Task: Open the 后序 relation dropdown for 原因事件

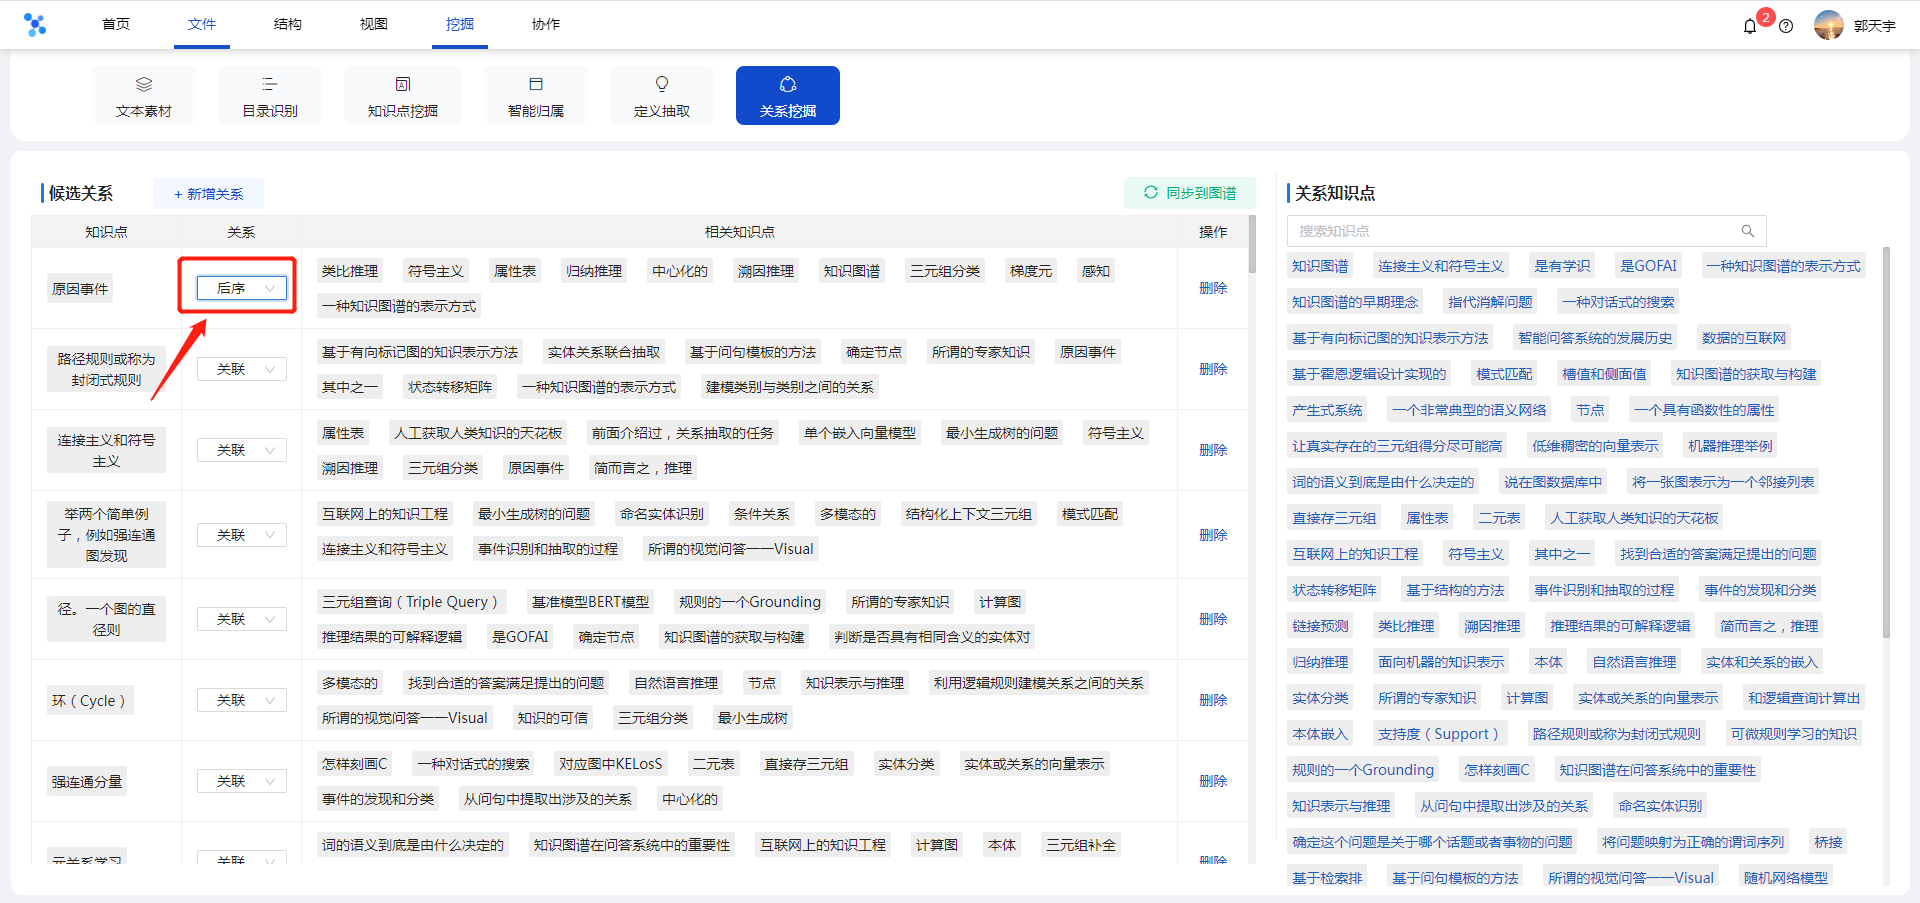Action: pos(242,288)
